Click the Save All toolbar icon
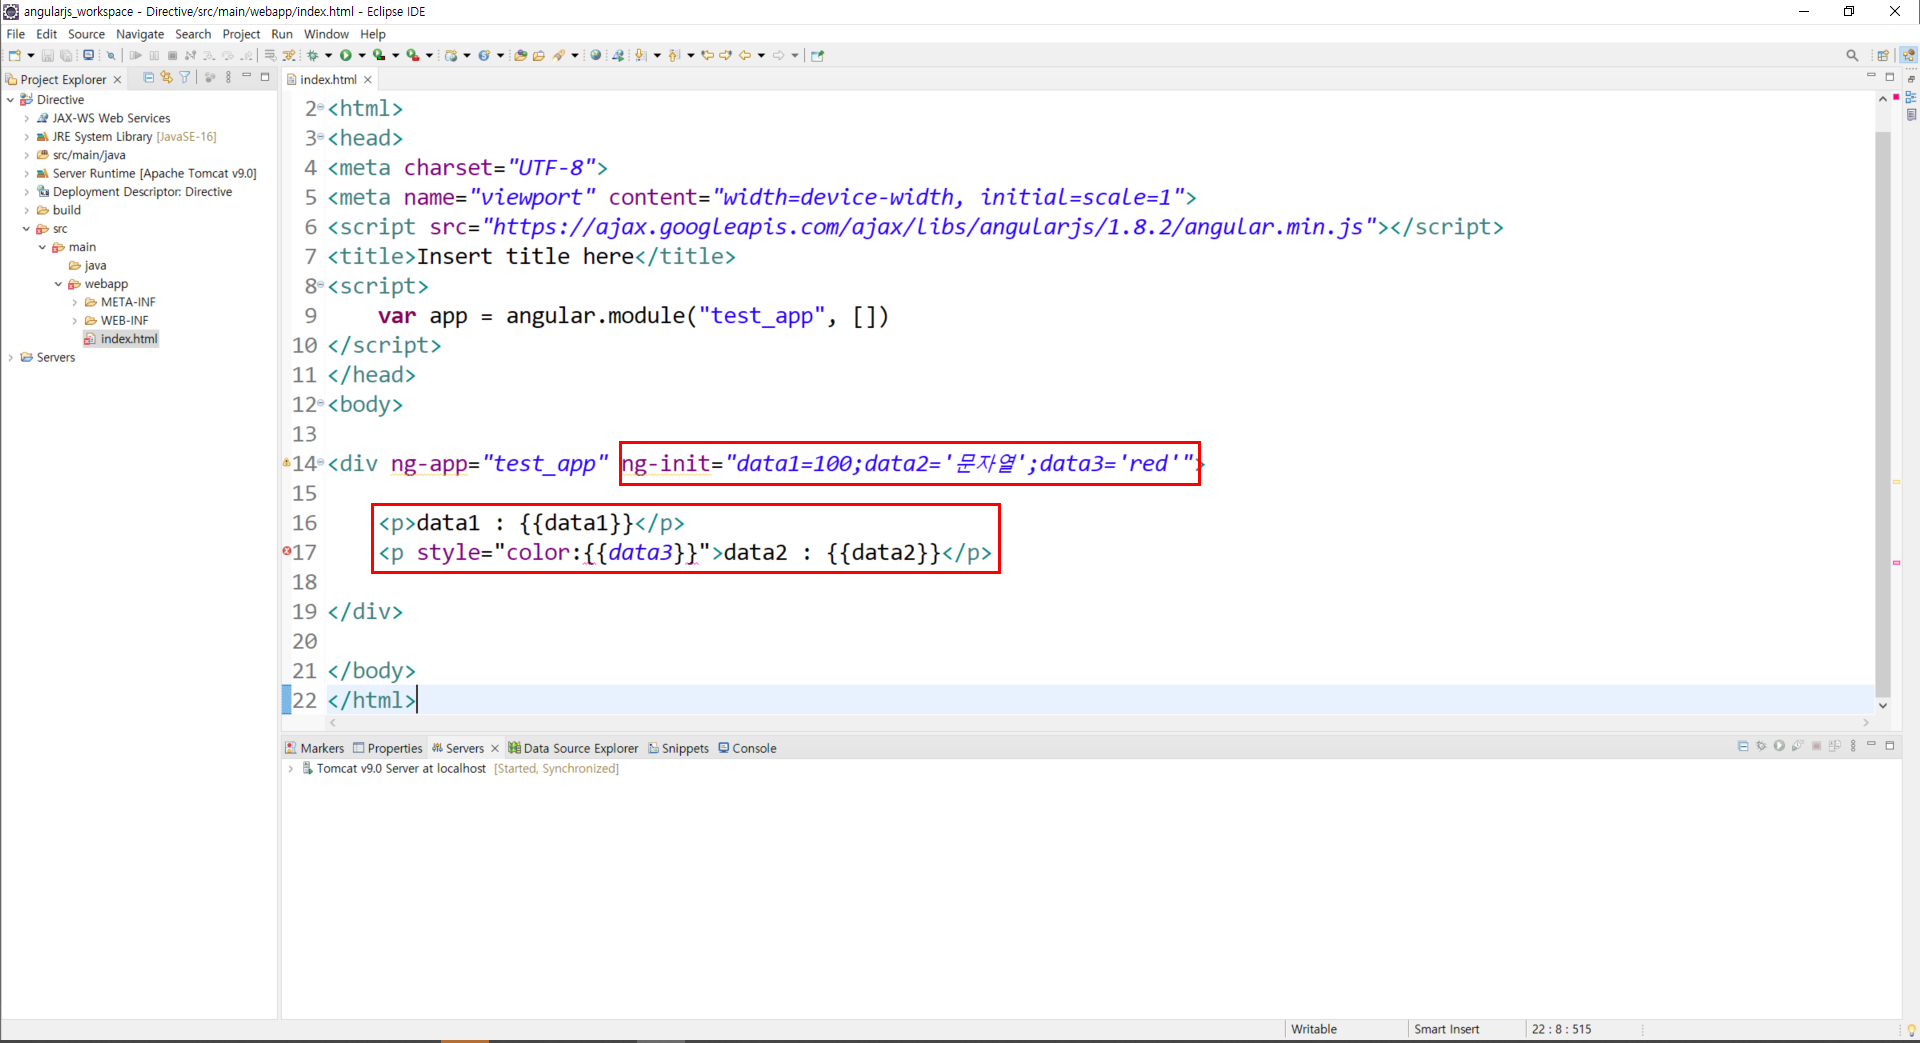Screen dimensions: 1920x1043 pos(66,56)
